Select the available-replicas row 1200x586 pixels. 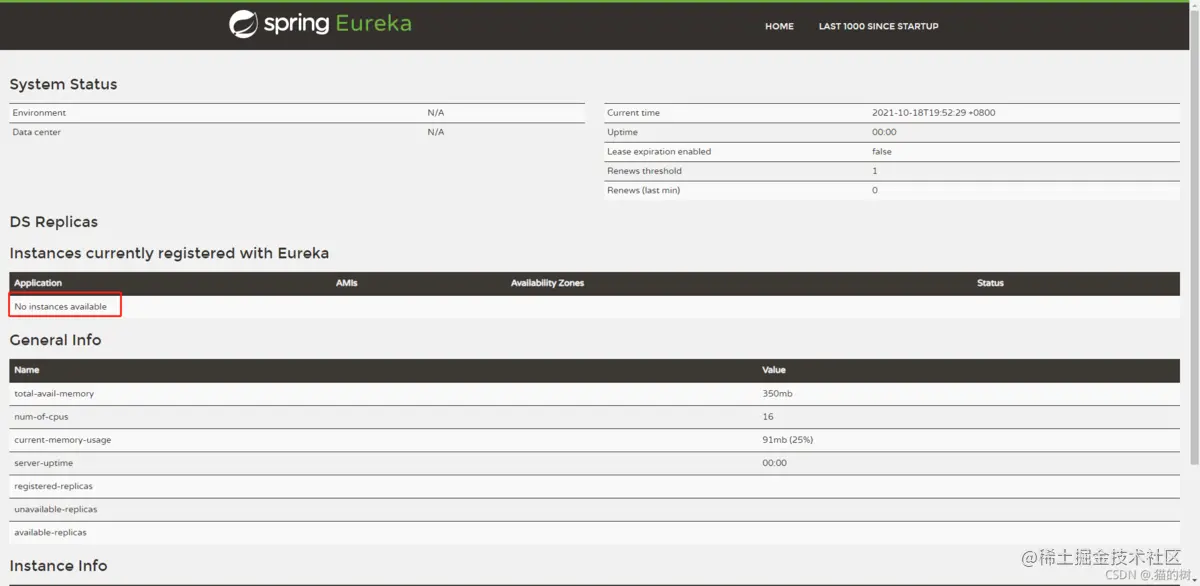[594, 532]
